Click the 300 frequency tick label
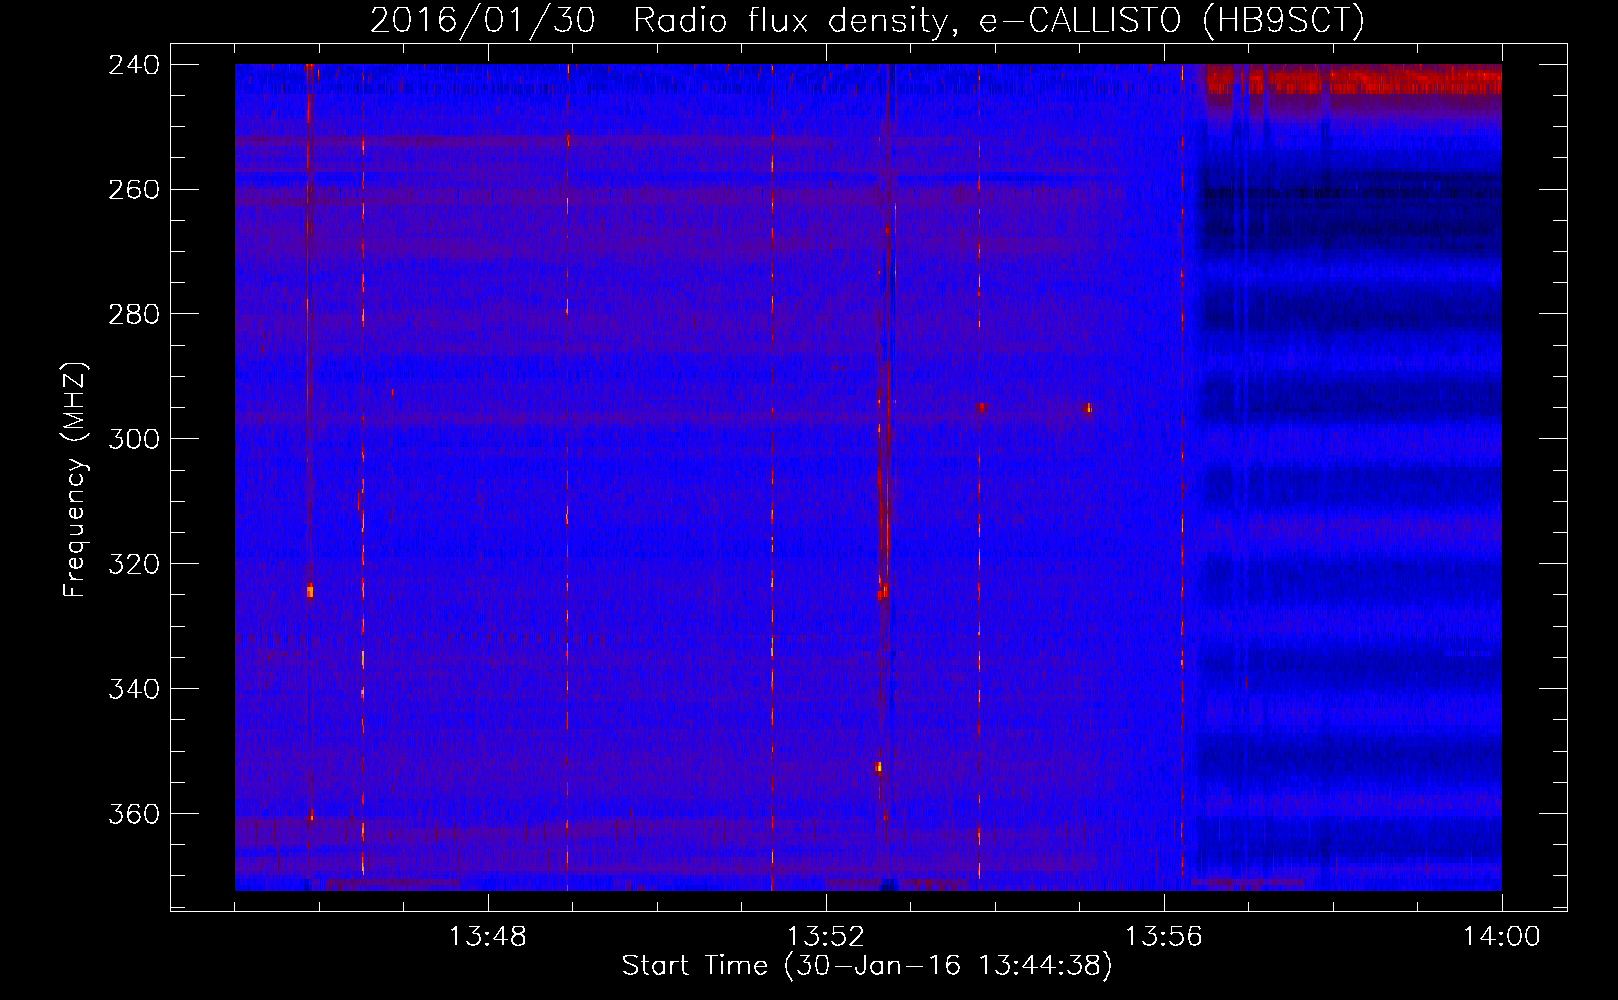Viewport: 1618px width, 1000px height. [x=134, y=440]
